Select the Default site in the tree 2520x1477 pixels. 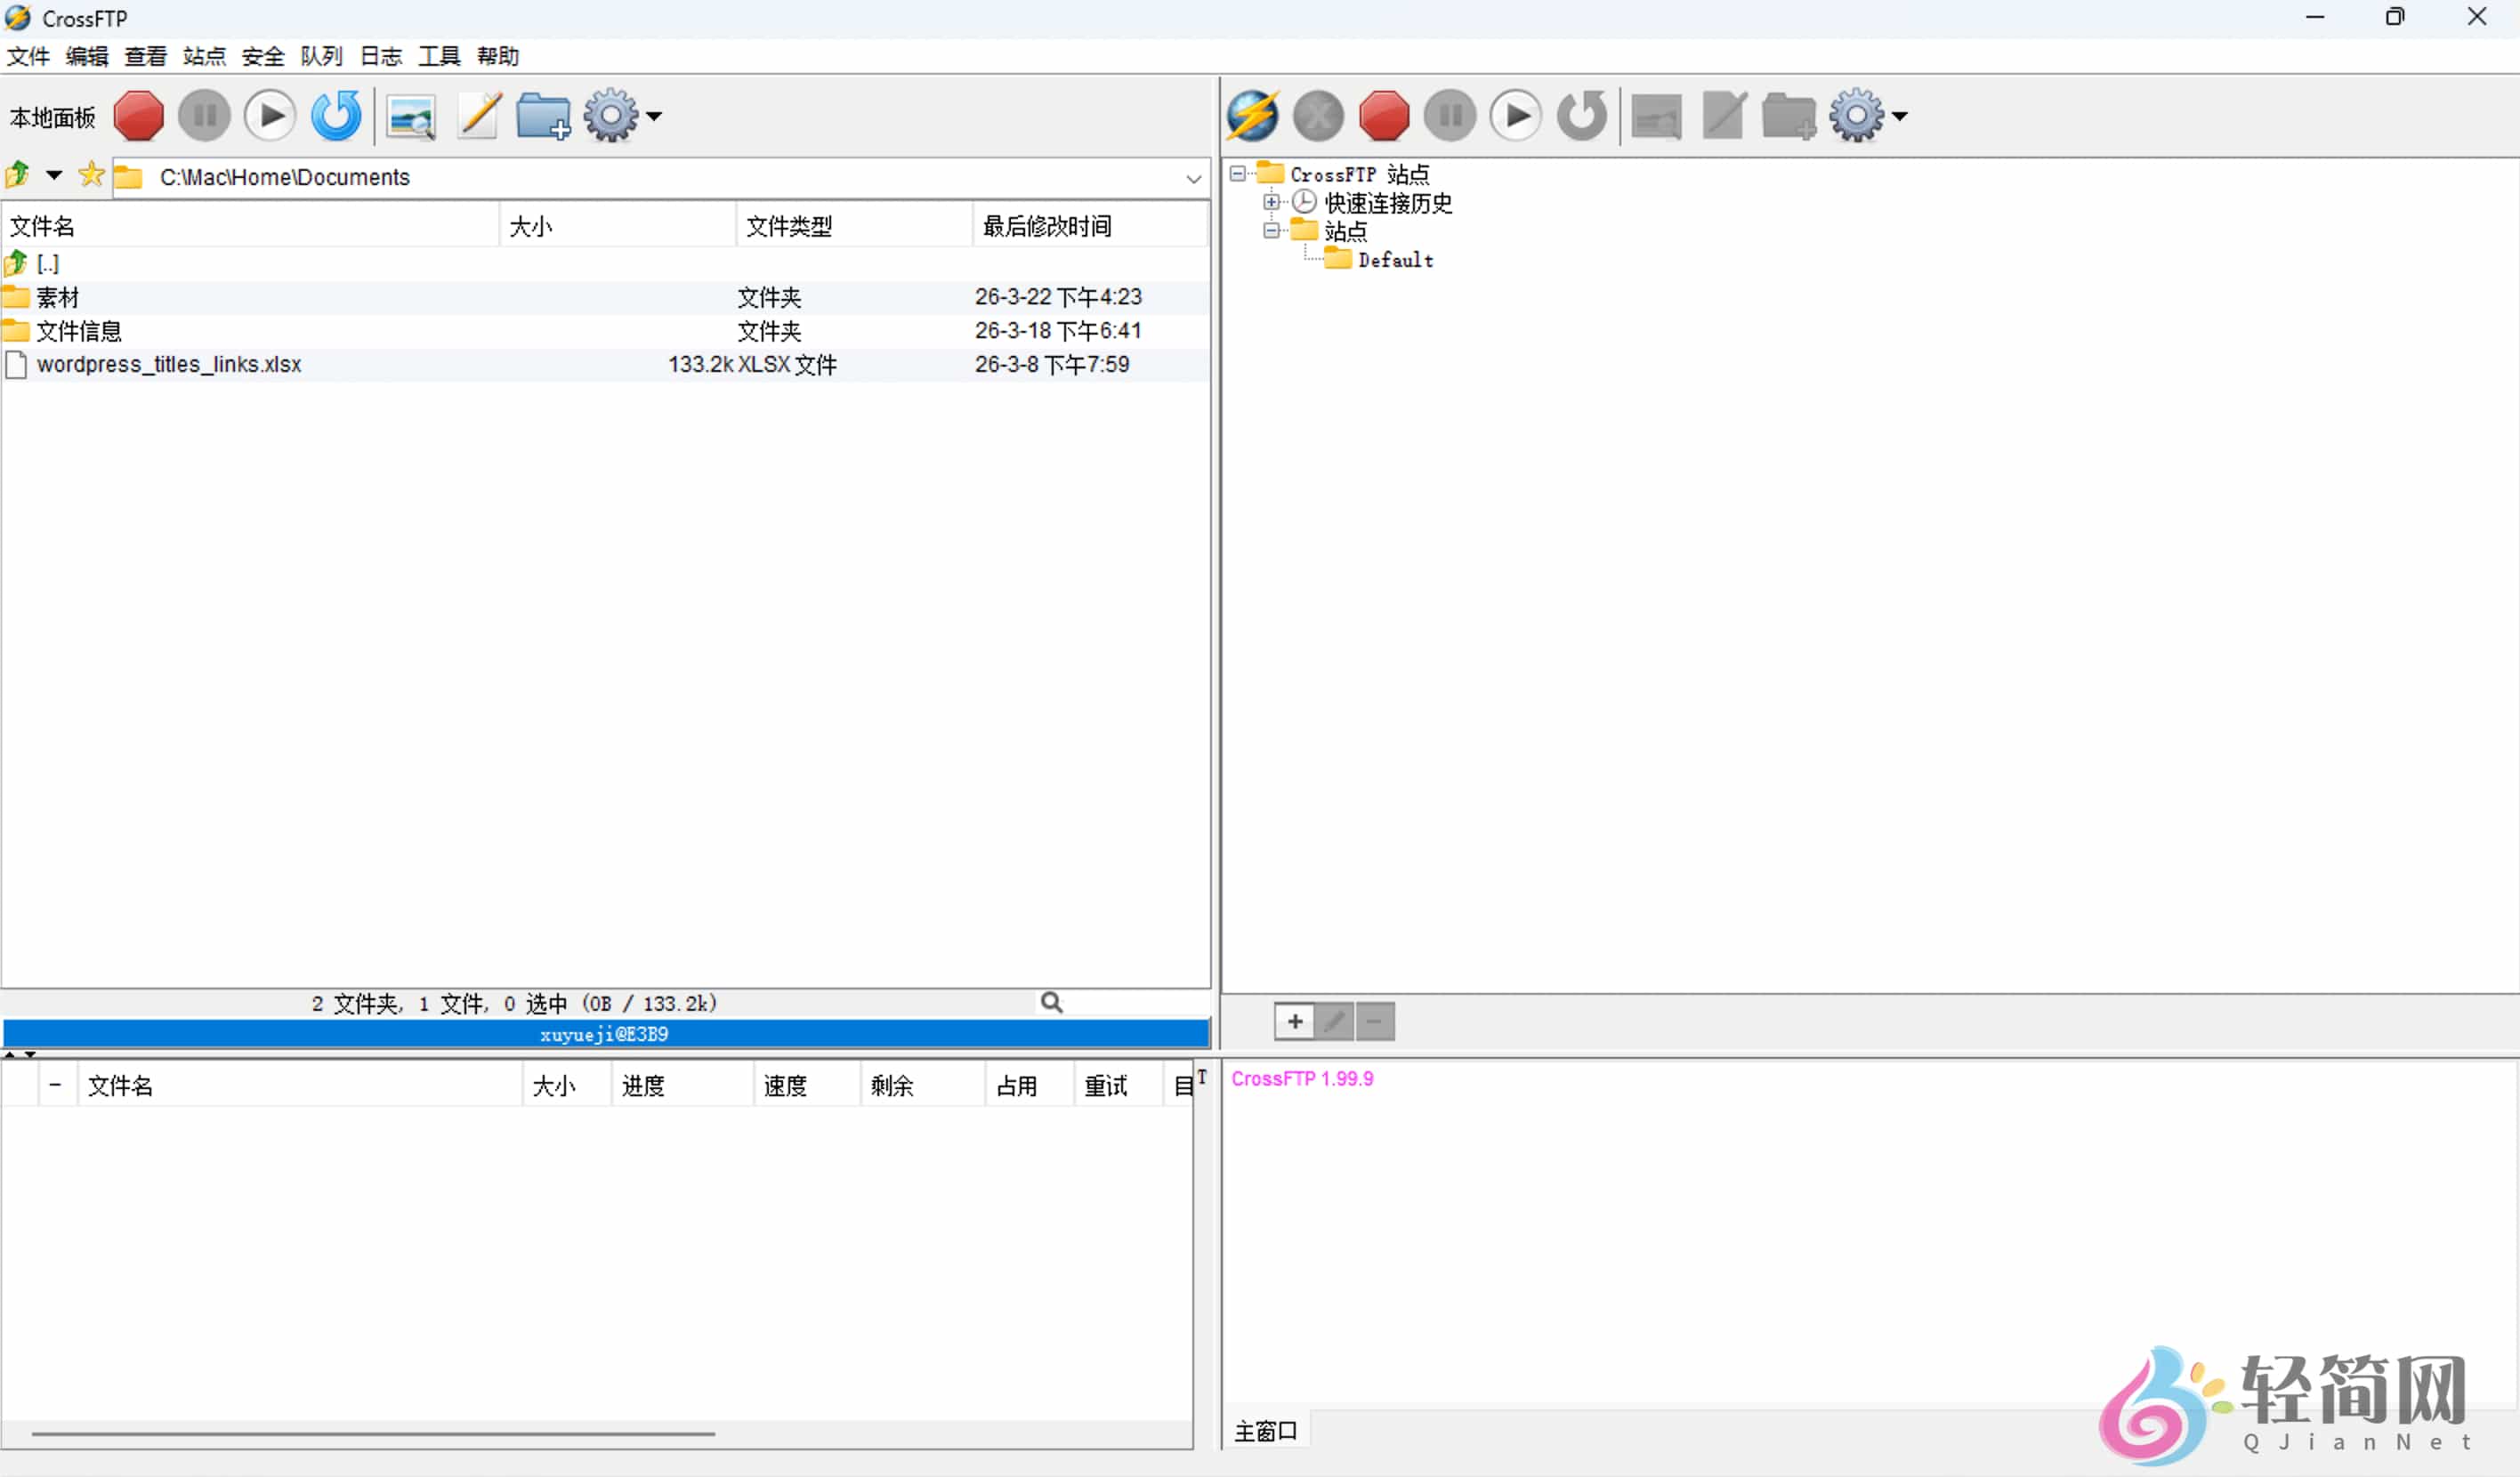(1397, 260)
